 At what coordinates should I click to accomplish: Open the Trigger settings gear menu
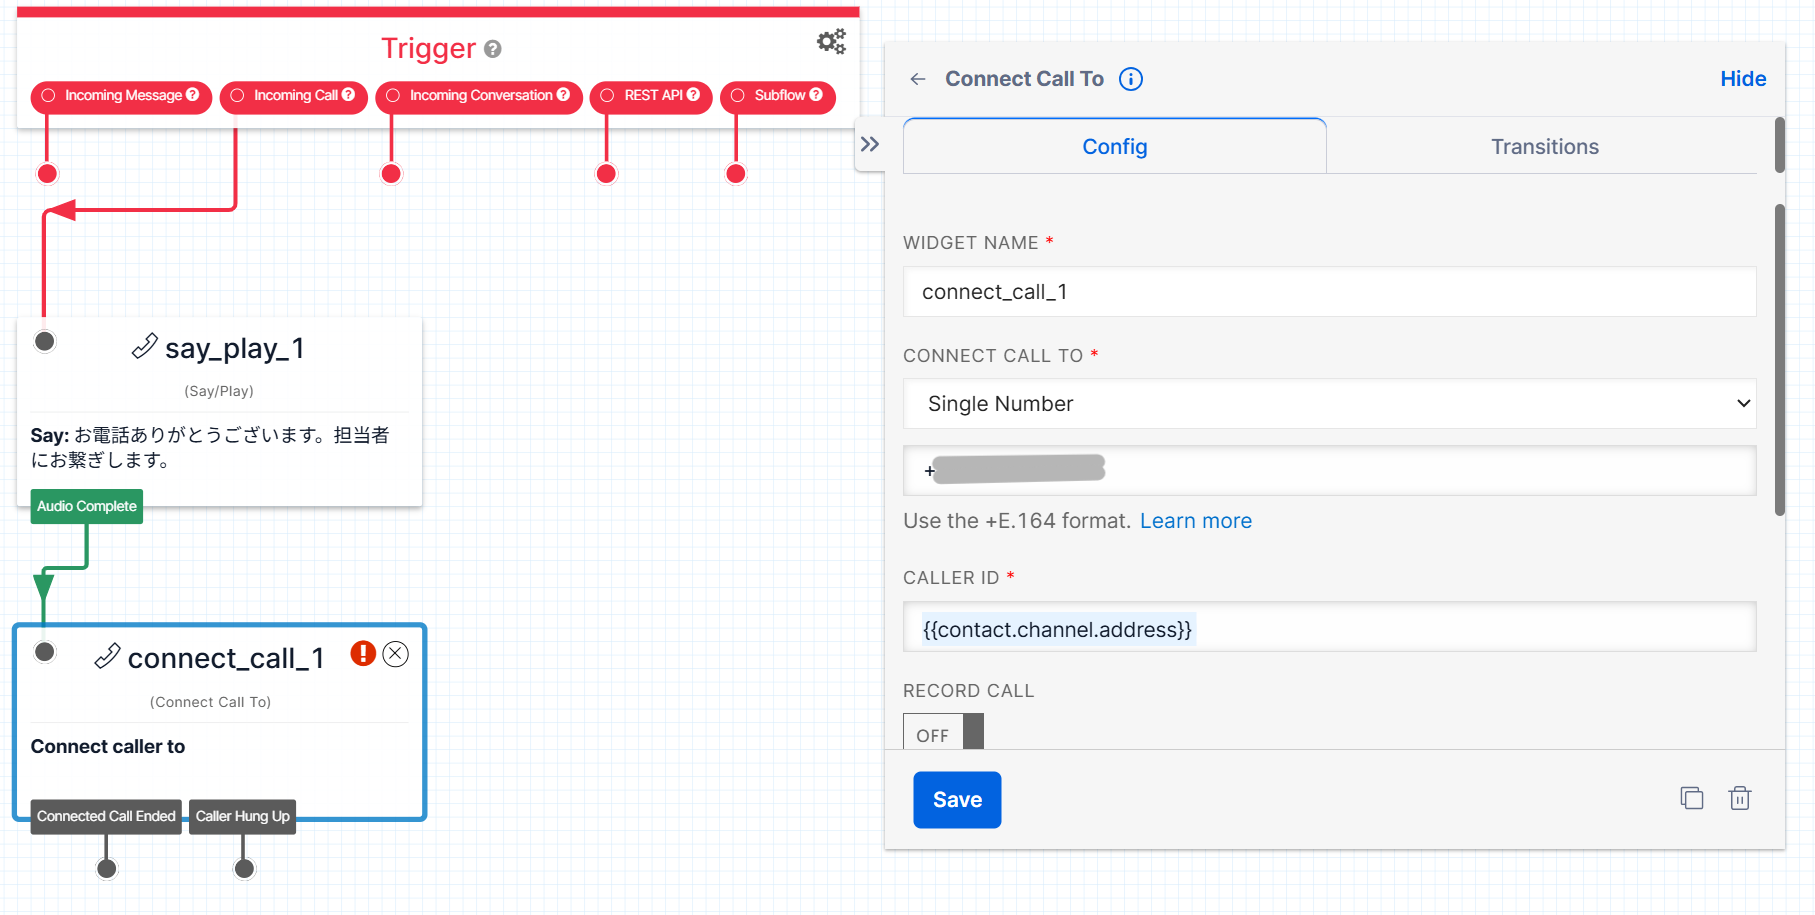point(830,41)
